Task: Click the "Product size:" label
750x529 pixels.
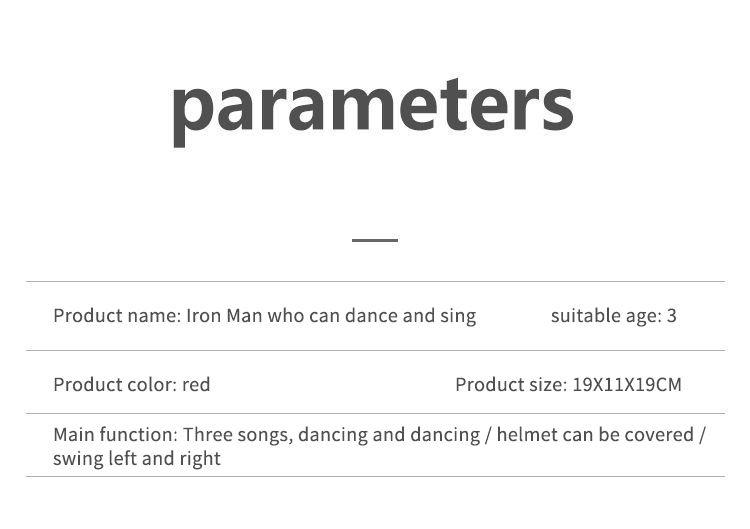Action: point(510,385)
